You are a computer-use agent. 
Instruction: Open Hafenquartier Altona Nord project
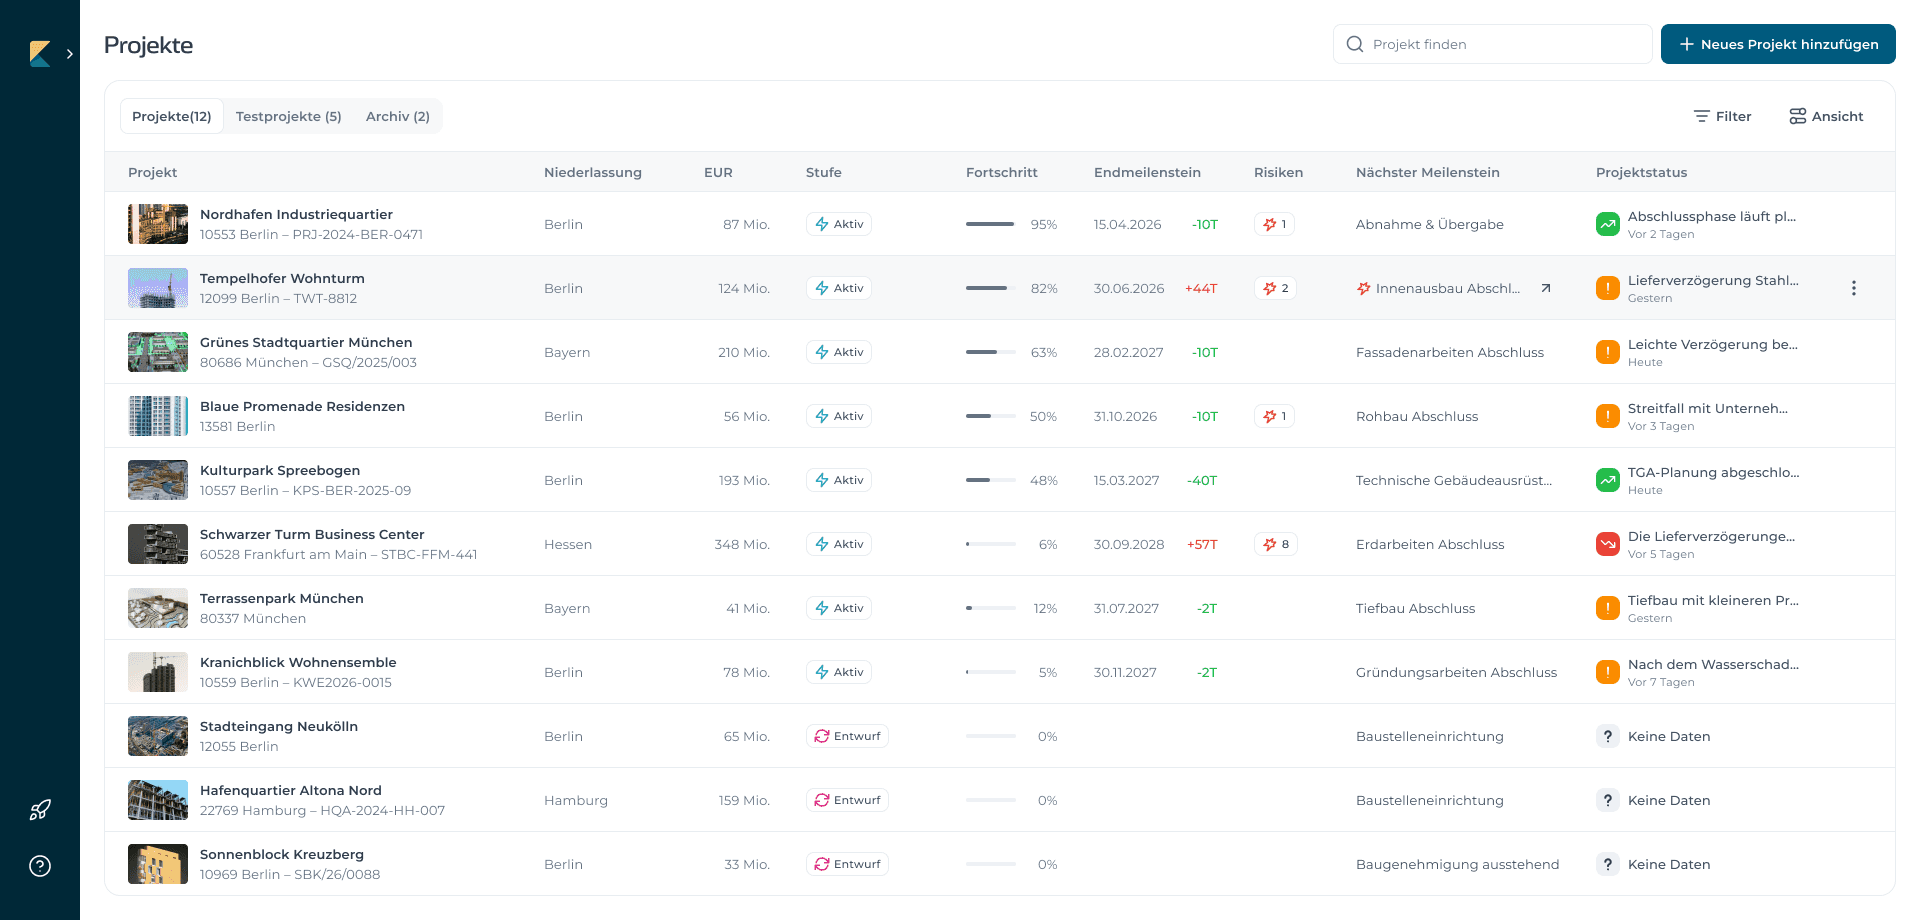point(291,790)
